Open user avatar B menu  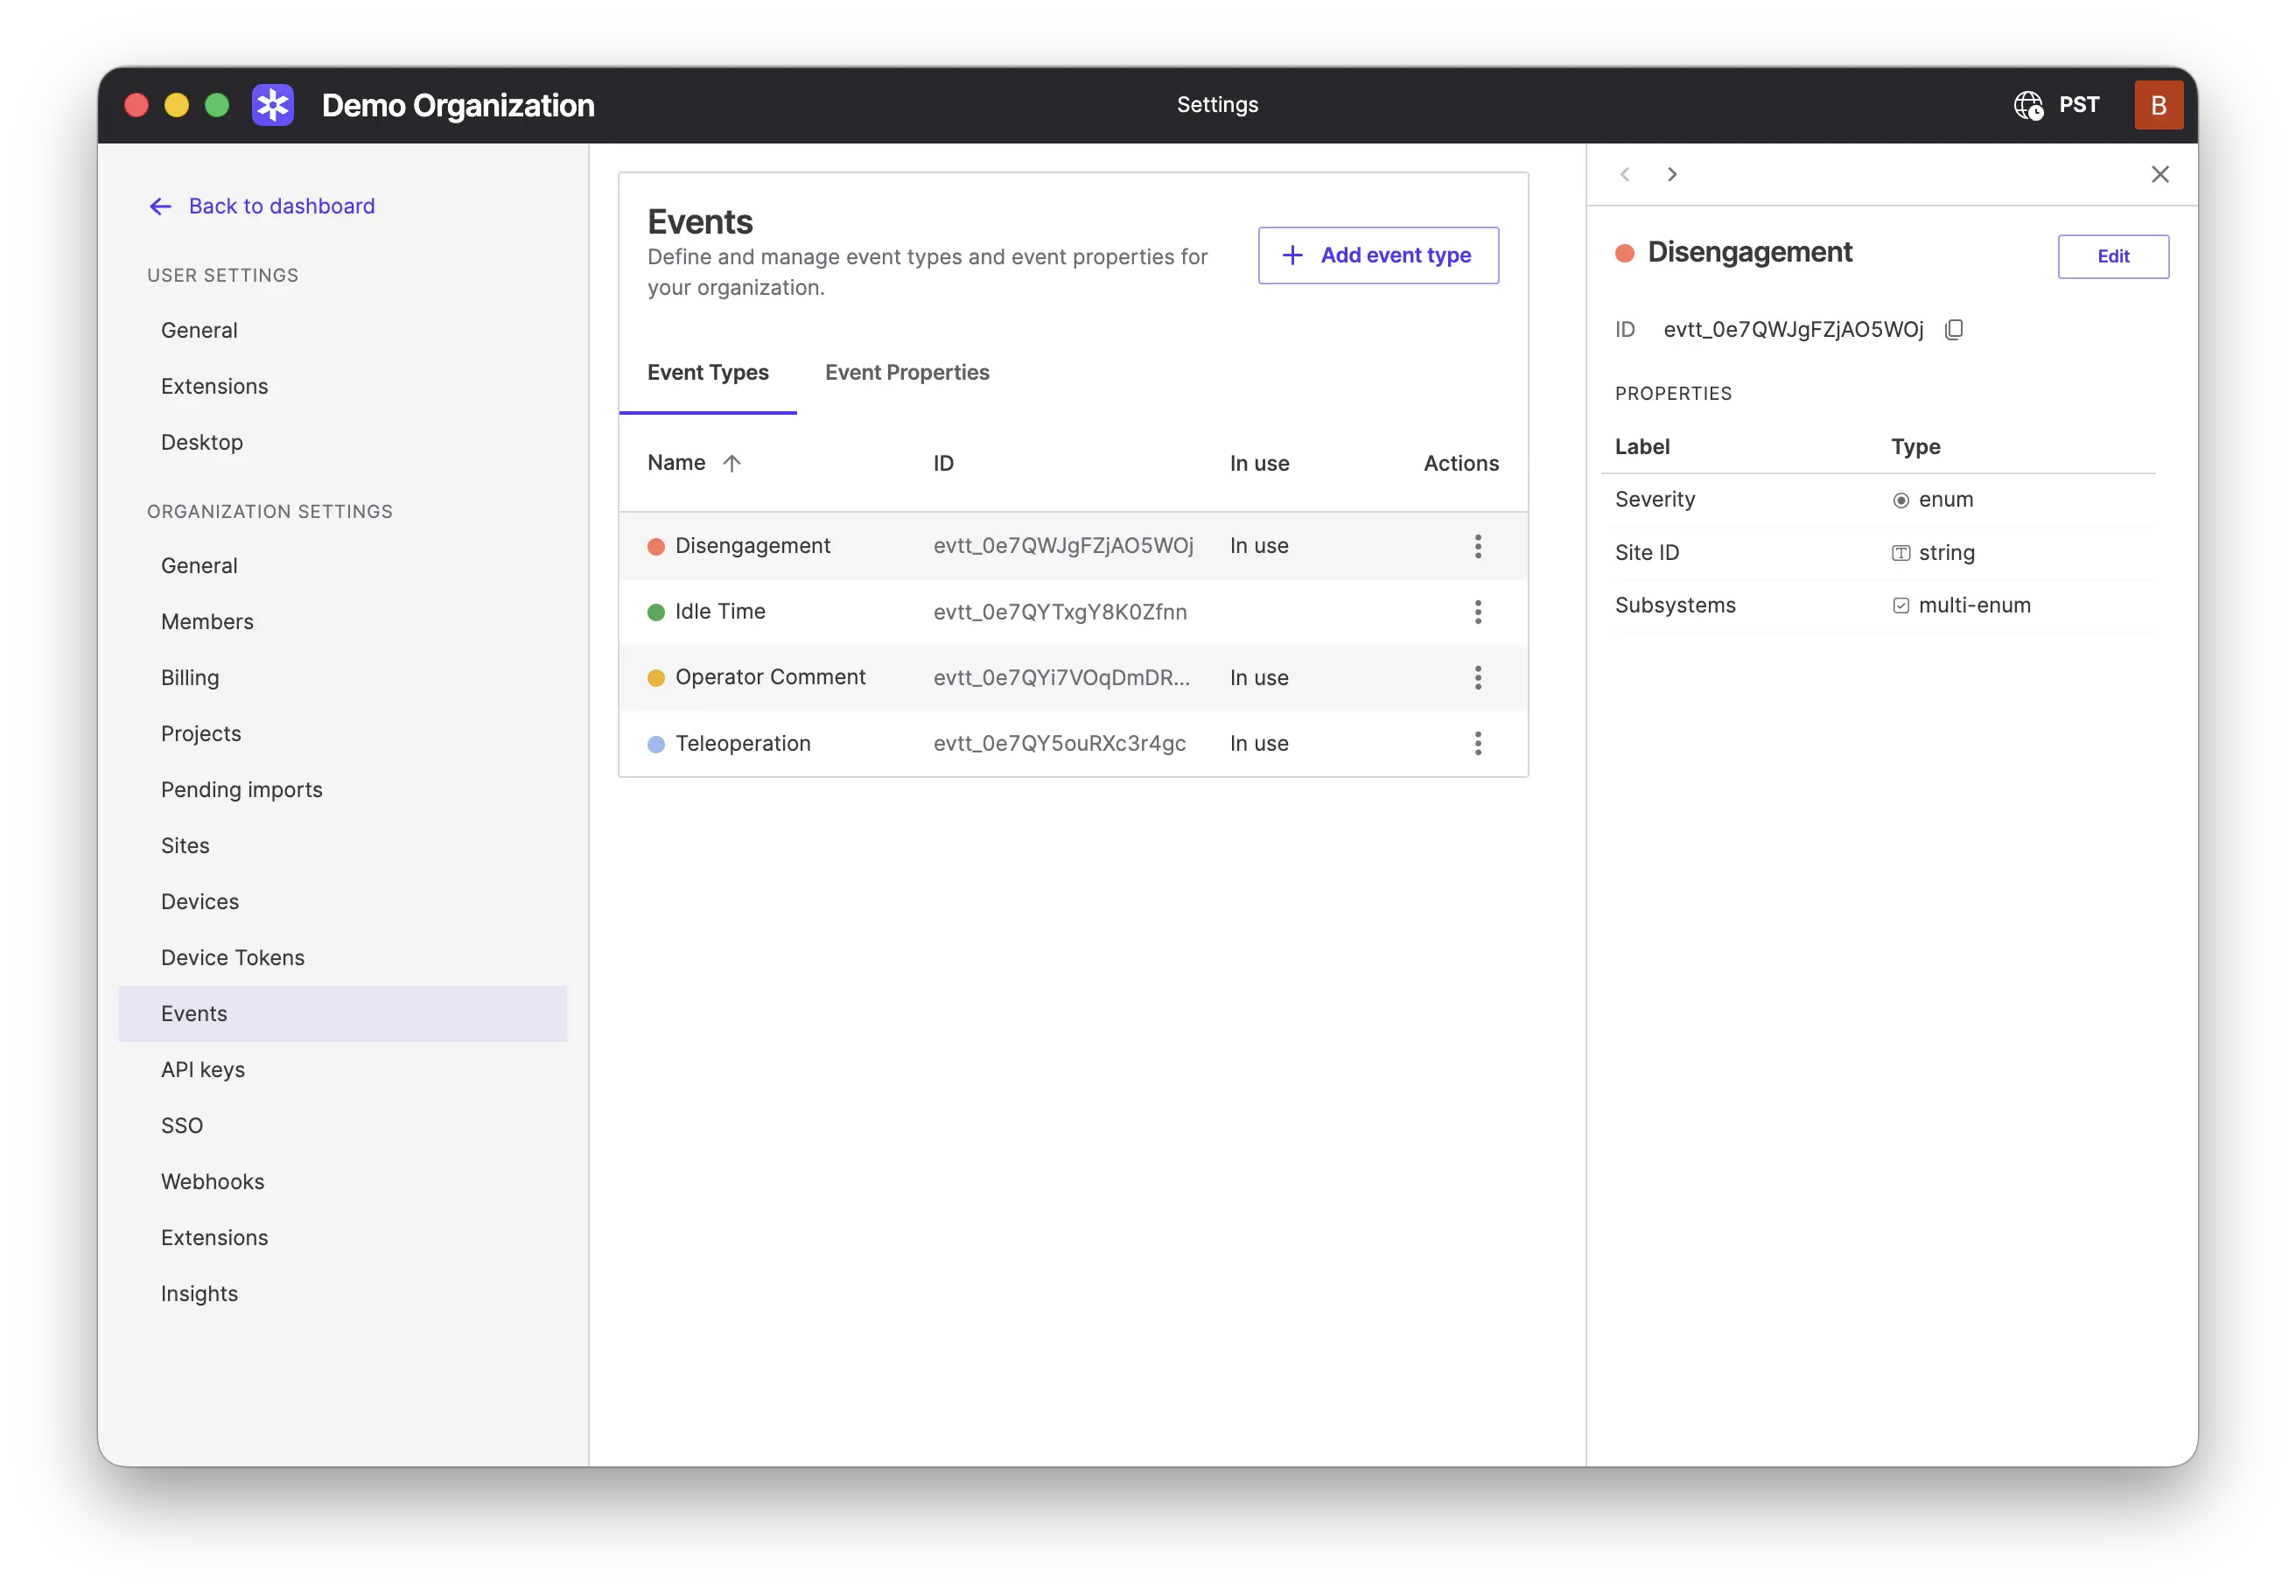[x=2157, y=105]
